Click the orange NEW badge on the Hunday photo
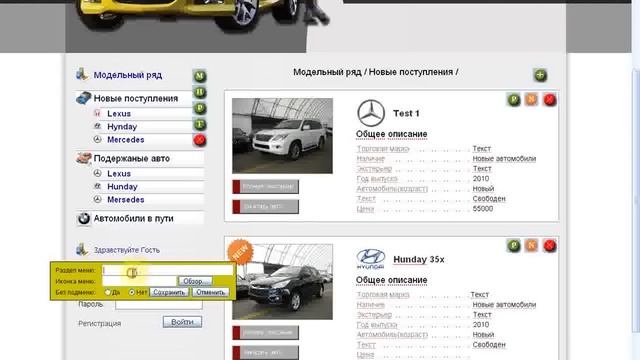The width and height of the screenshot is (640, 360). 240,251
